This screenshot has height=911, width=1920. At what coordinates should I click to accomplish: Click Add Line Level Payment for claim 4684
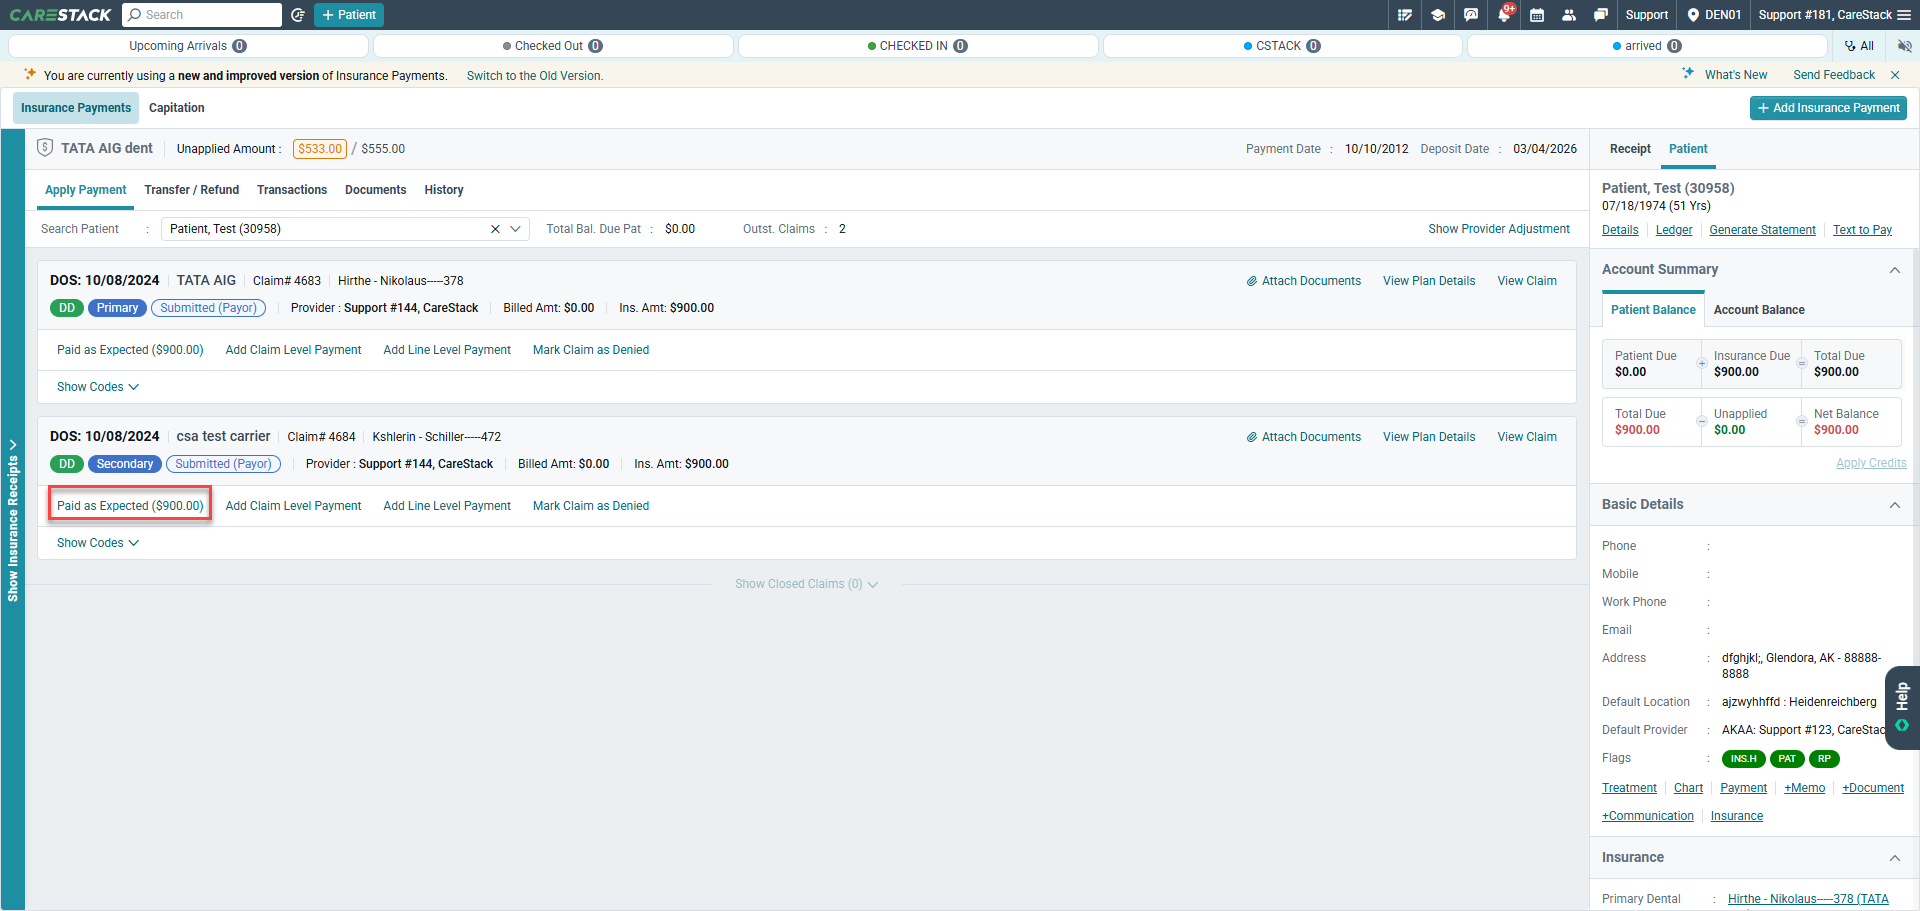point(447,506)
